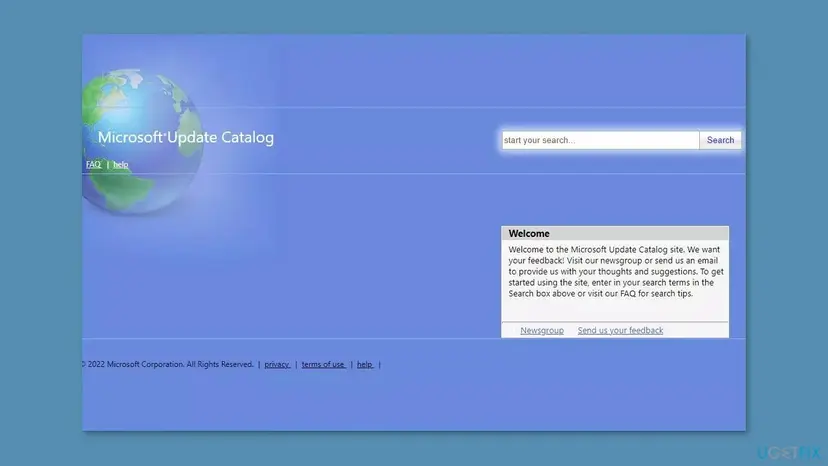Image resolution: width=828 pixels, height=466 pixels.
Task: Click the Welcome message paragraph text
Action: [616, 271]
